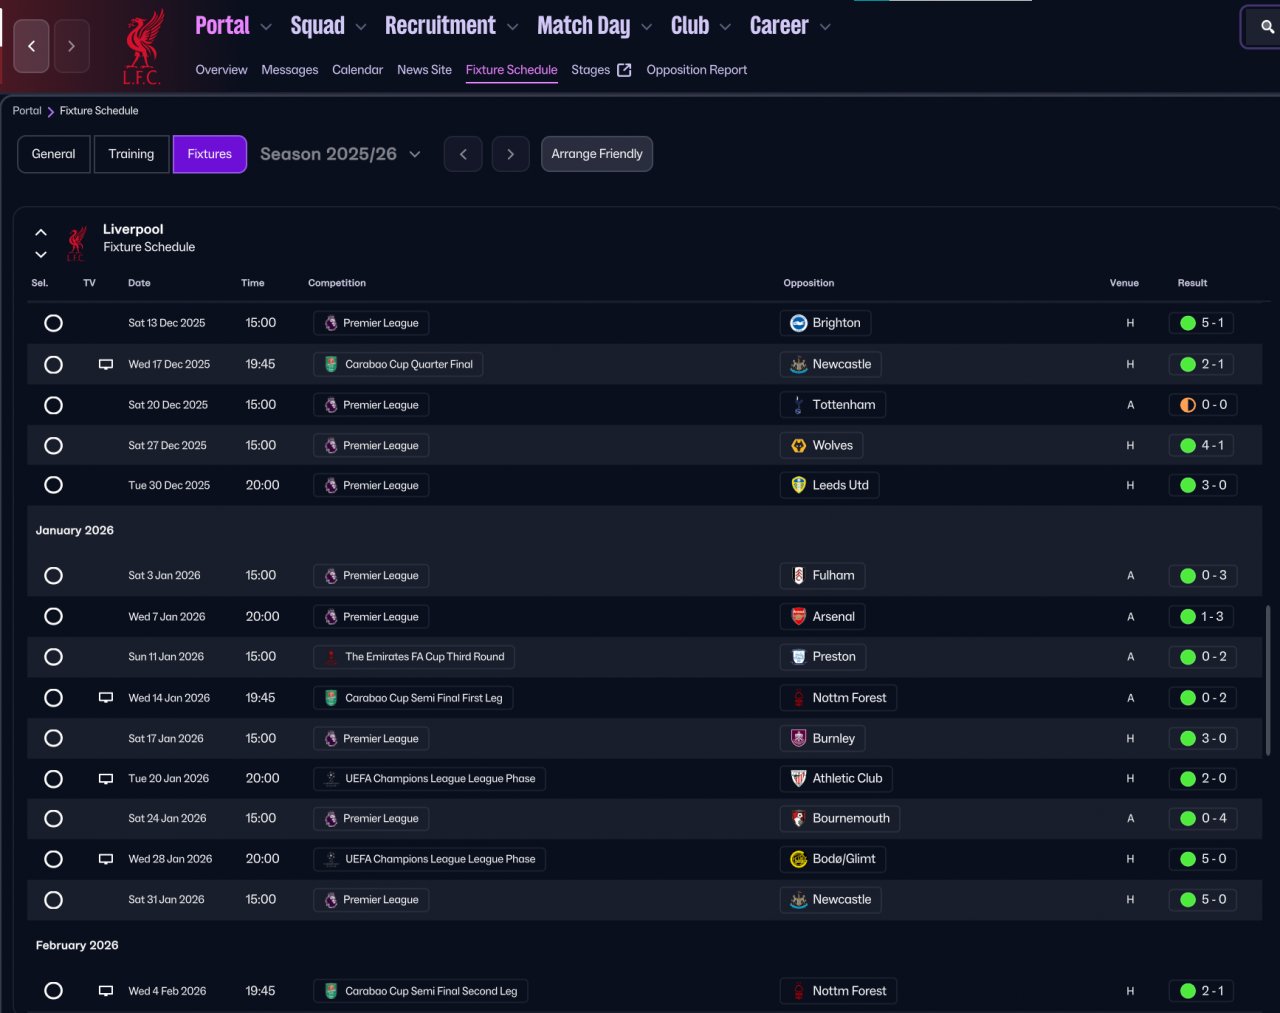Image resolution: width=1280 pixels, height=1013 pixels.
Task: Click the Leeds Utd club badge
Action: [x=798, y=486]
